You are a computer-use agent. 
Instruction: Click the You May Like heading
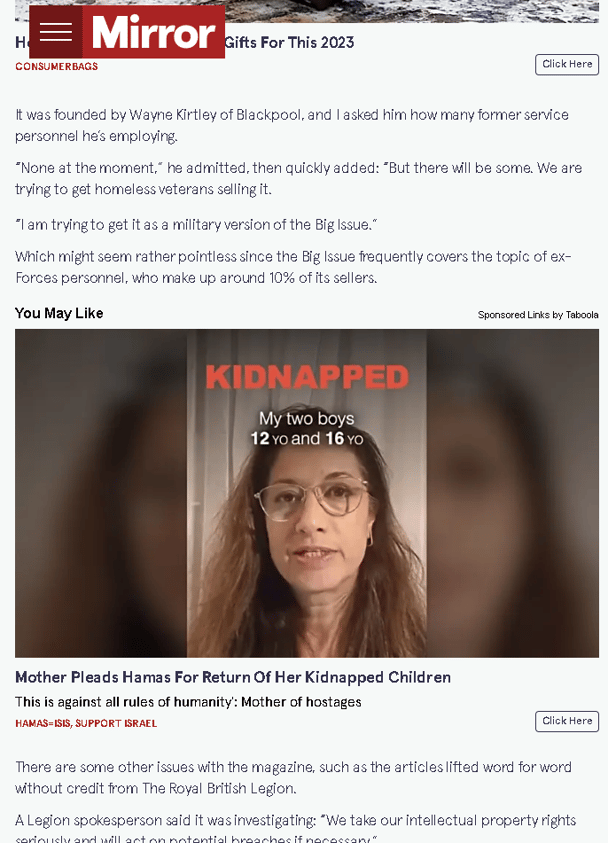click(x=59, y=313)
